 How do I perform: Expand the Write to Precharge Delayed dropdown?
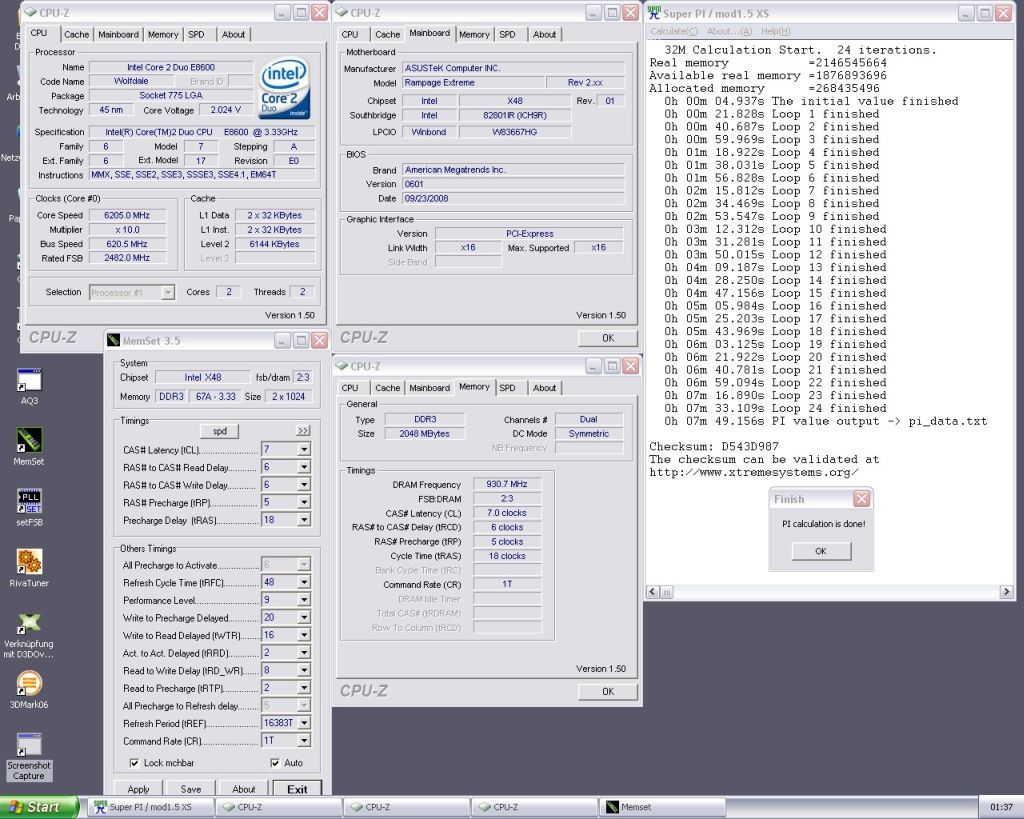tap(304, 617)
